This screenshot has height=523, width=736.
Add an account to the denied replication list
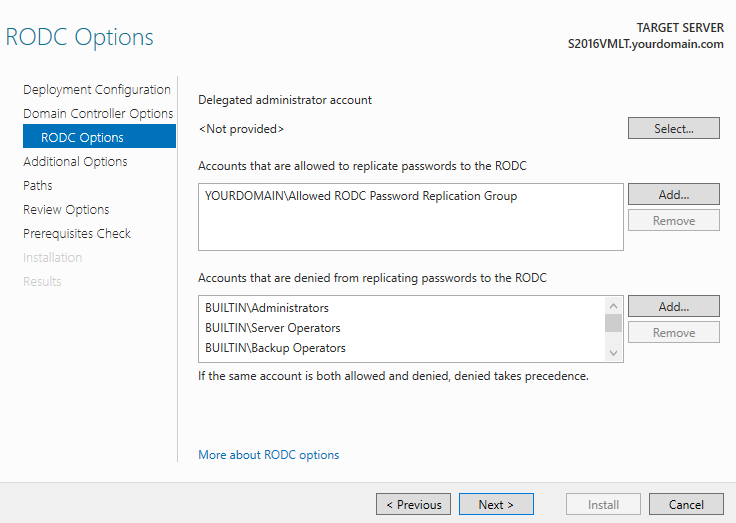click(x=673, y=307)
